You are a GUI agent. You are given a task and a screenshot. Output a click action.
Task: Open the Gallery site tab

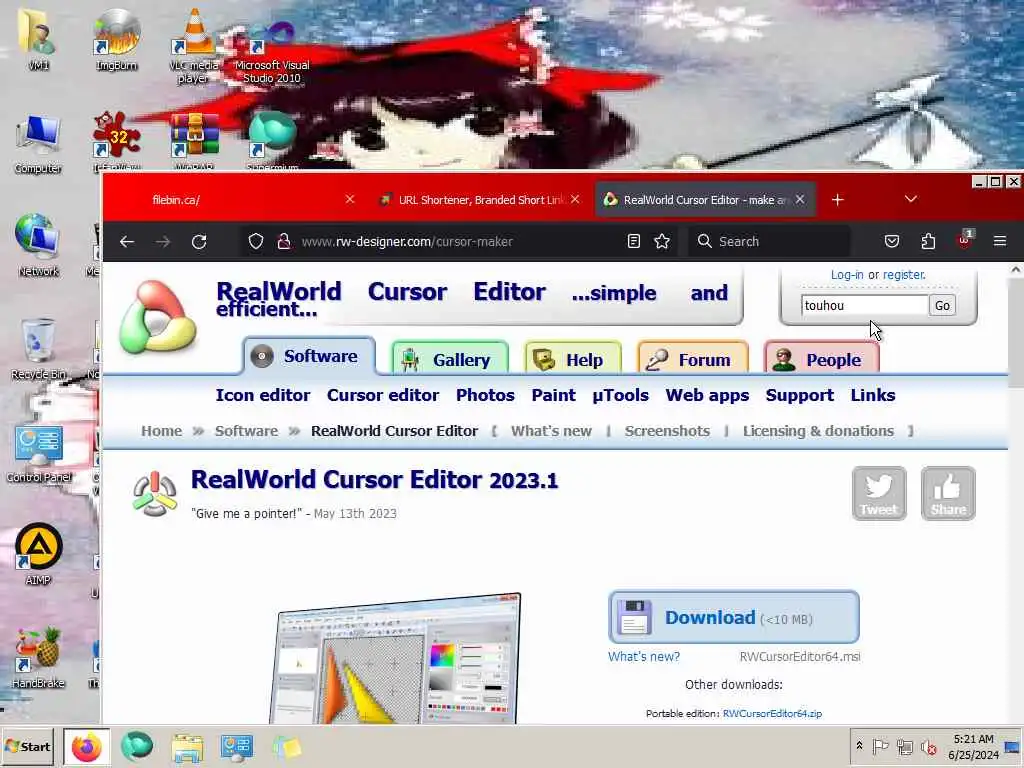[x=450, y=359]
